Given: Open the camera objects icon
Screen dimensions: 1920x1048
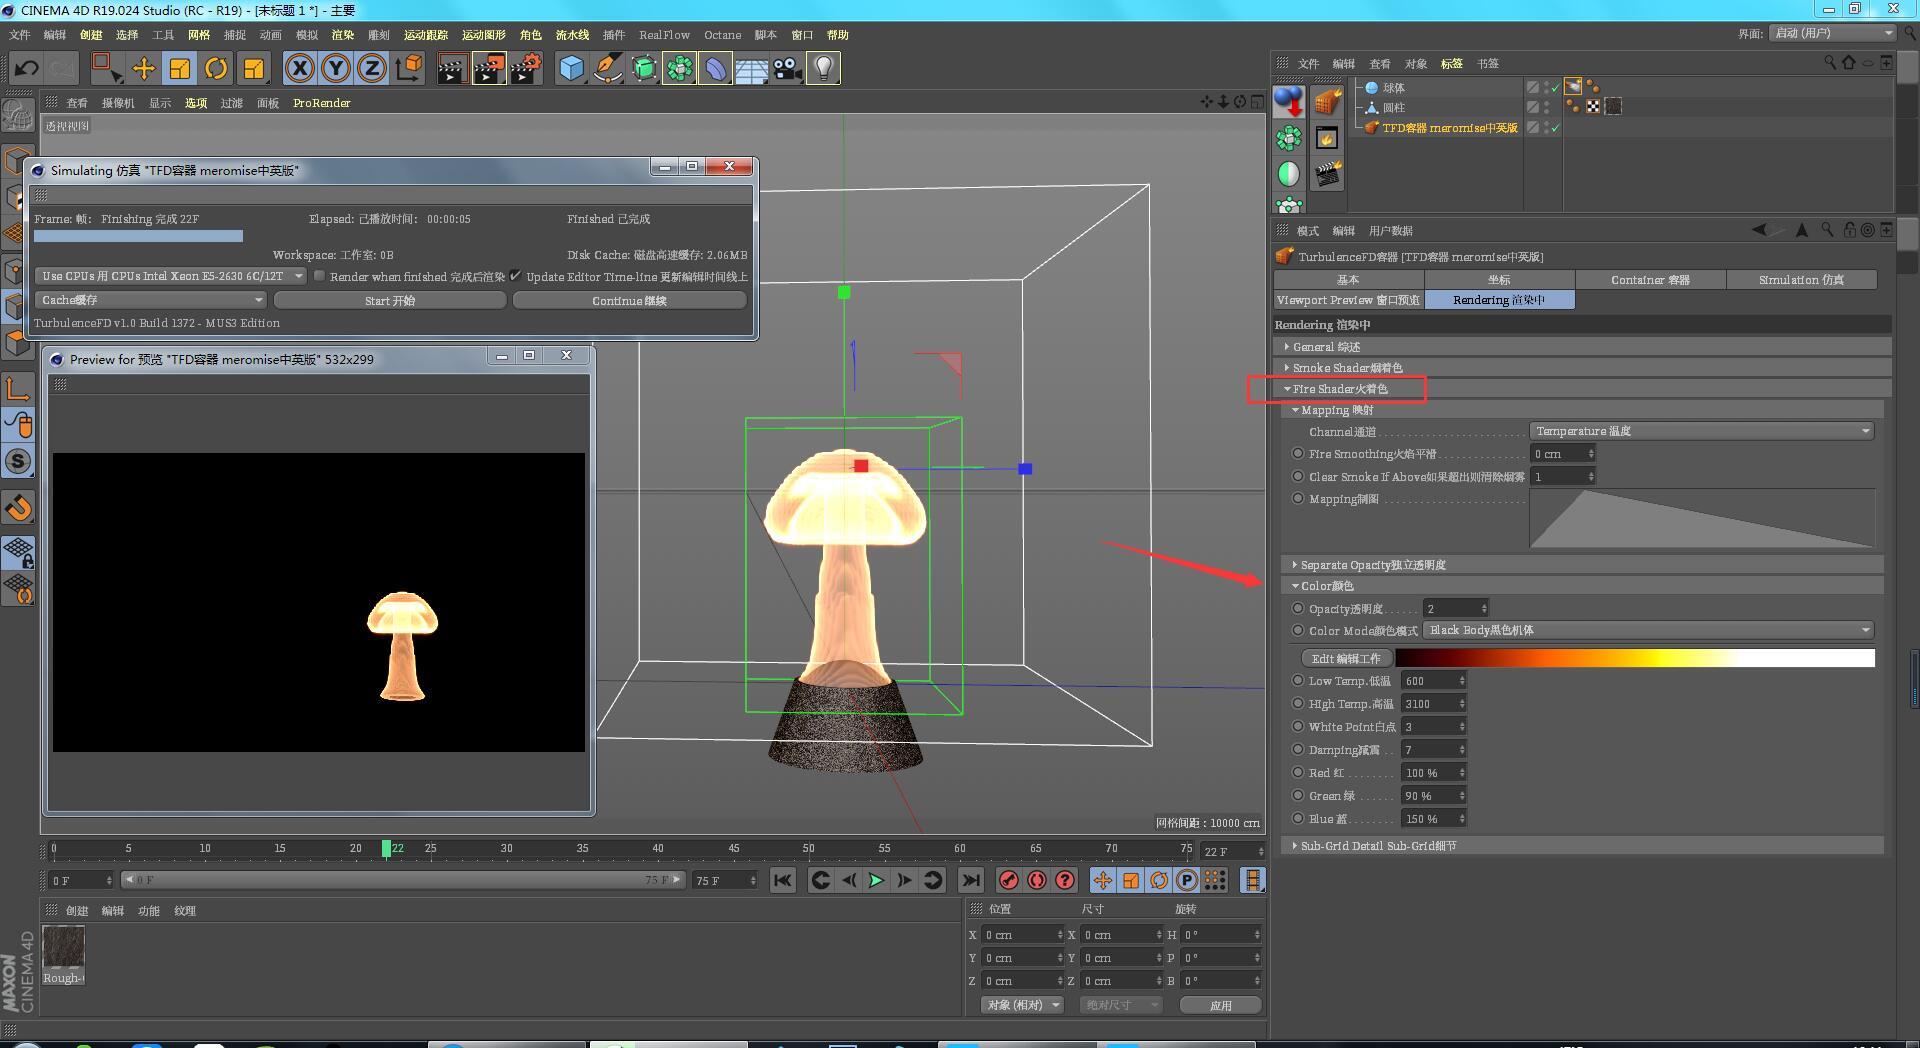Looking at the screenshot, I should 788,68.
